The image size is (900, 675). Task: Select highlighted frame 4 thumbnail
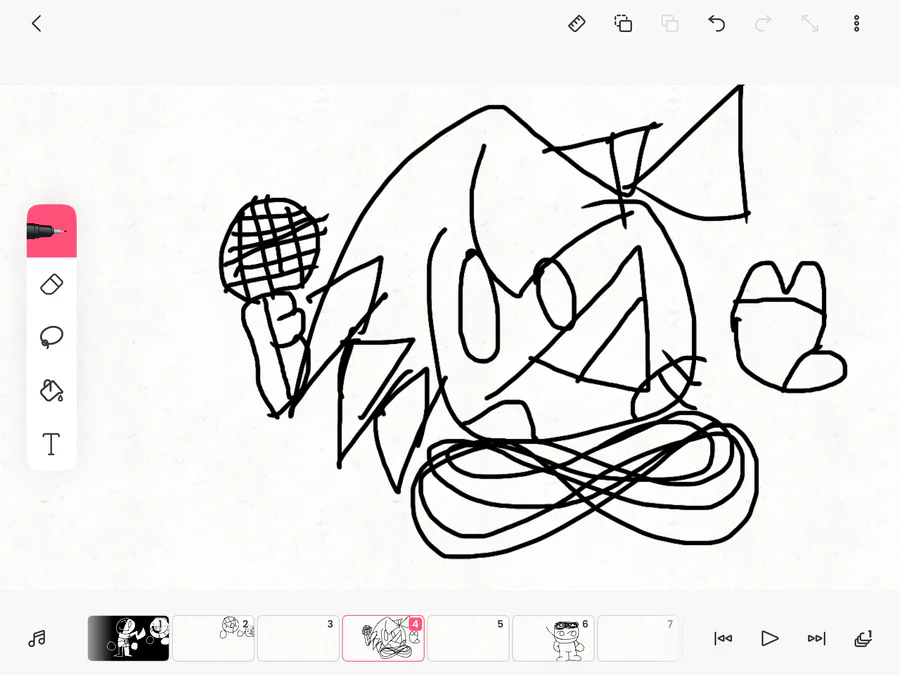coord(383,638)
